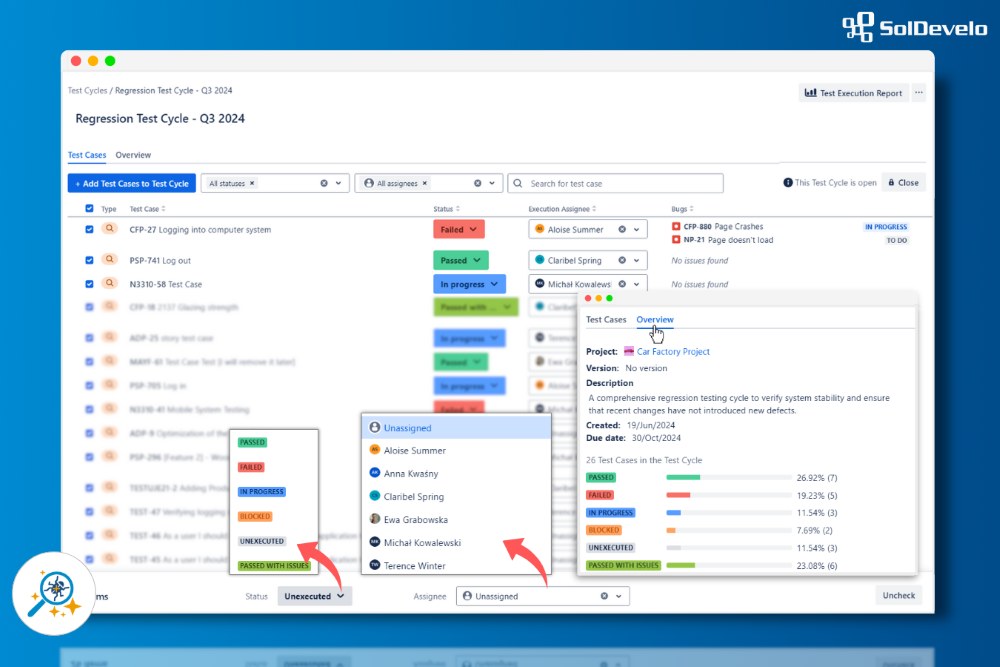Expand the Failed status dropdown for CFP-27
The width and height of the screenshot is (1000, 667).
[459, 229]
